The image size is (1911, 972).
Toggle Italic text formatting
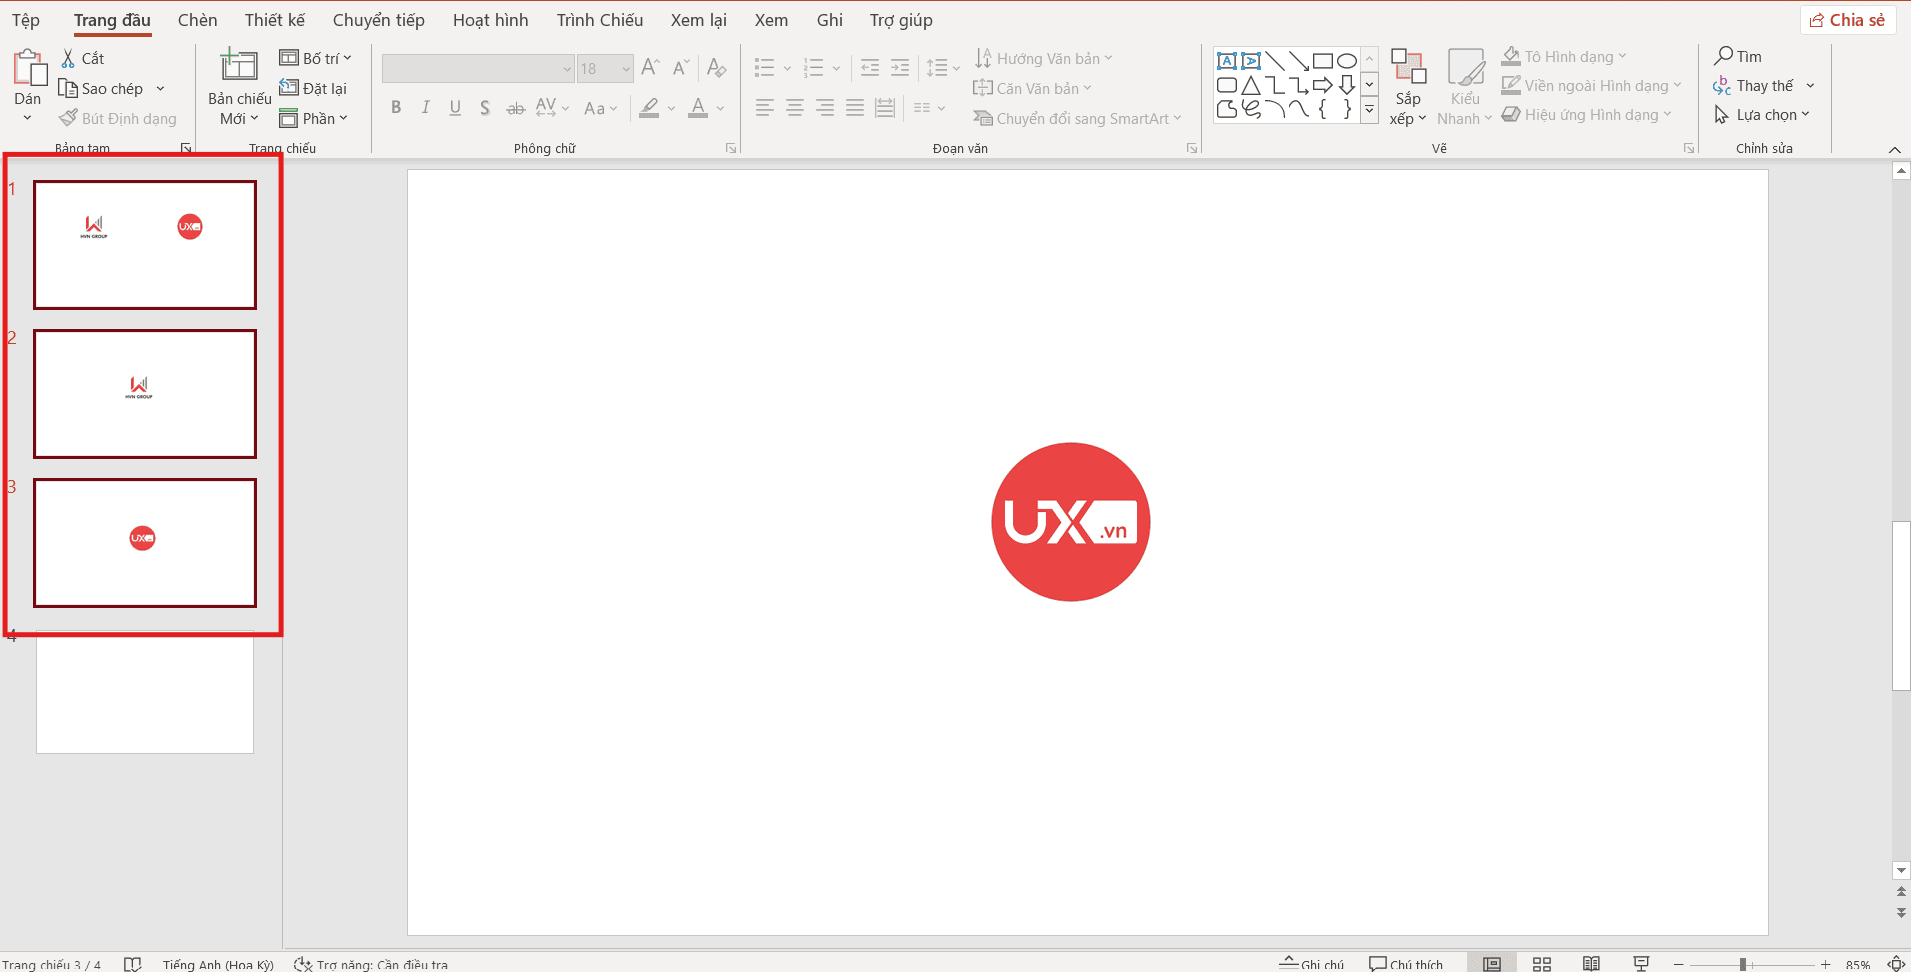(x=426, y=108)
